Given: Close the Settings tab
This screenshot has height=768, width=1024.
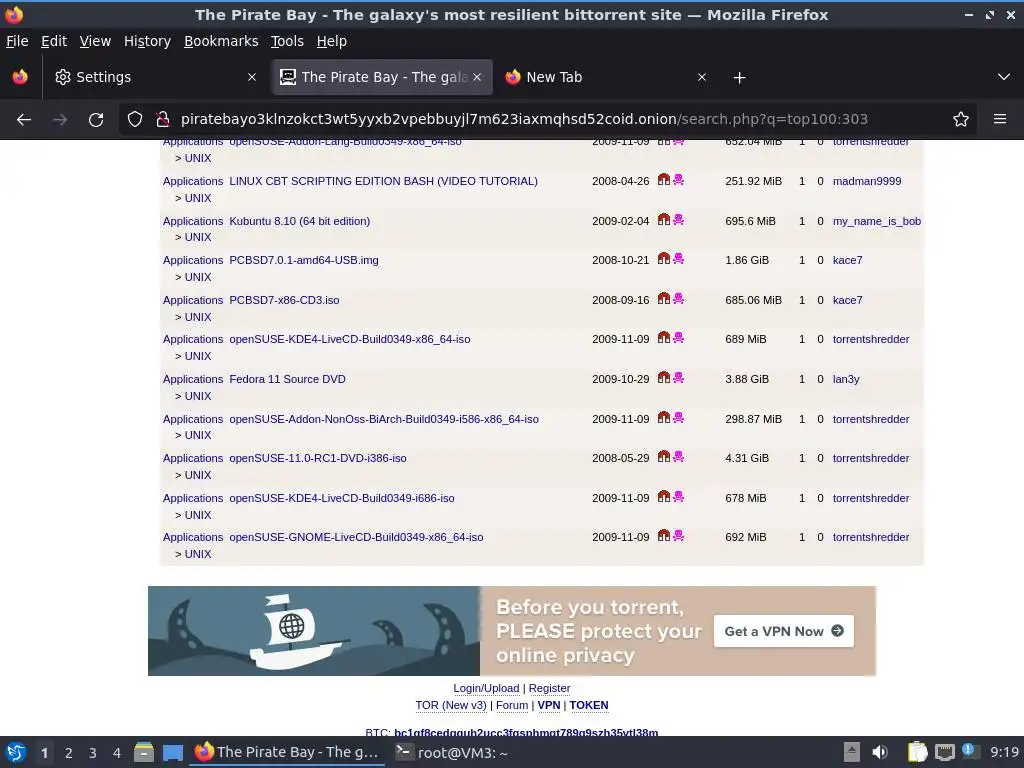Looking at the screenshot, I should point(251,77).
